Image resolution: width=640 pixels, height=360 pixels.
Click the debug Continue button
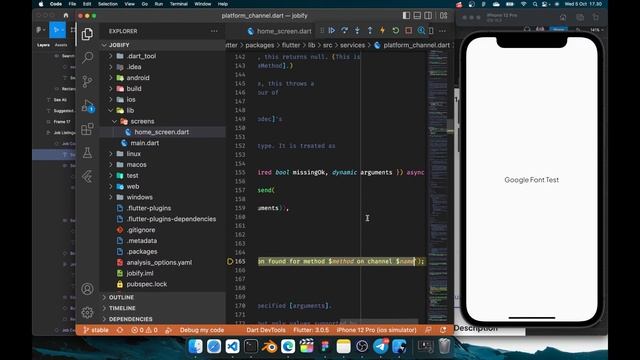[332, 31]
